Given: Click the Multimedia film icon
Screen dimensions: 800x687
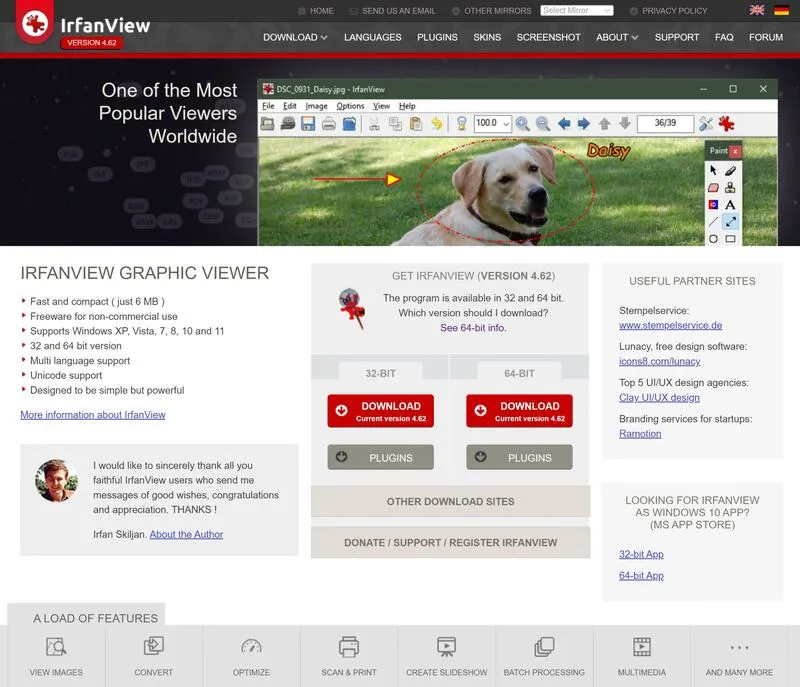Looking at the screenshot, I should pos(642,647).
